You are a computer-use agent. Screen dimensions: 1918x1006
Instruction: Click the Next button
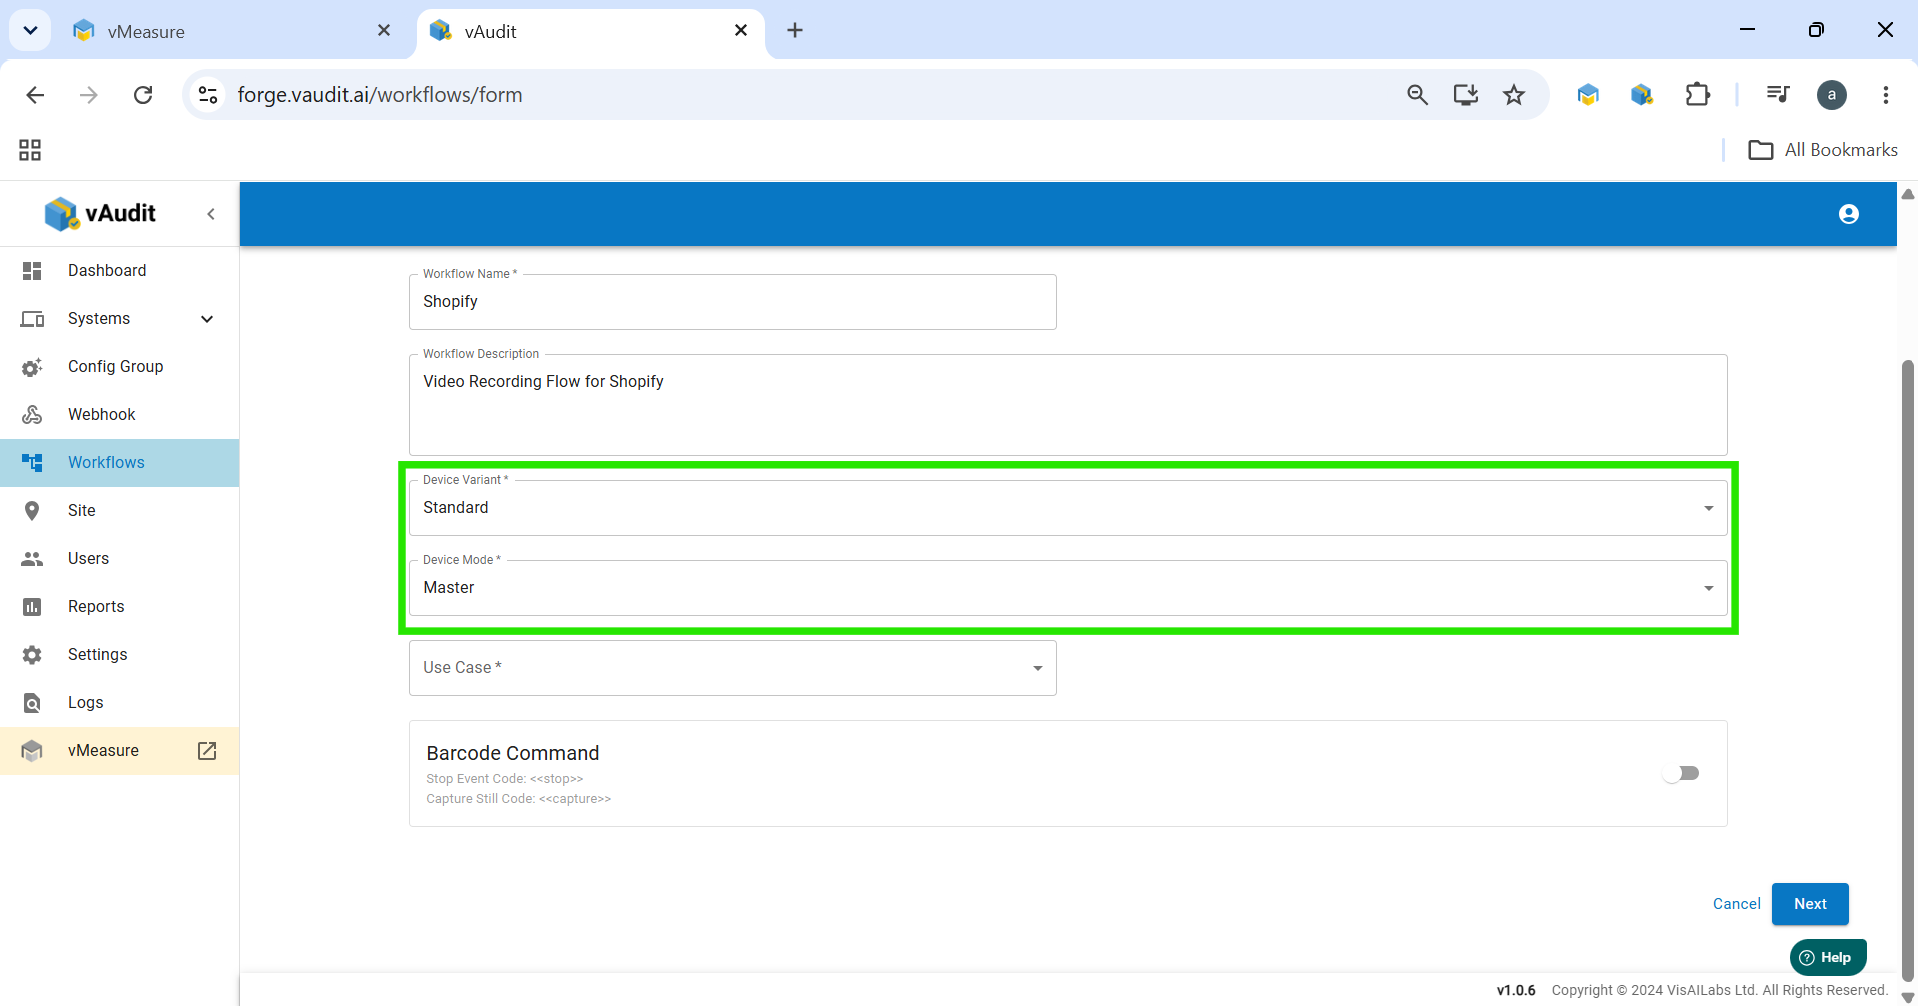click(x=1810, y=904)
